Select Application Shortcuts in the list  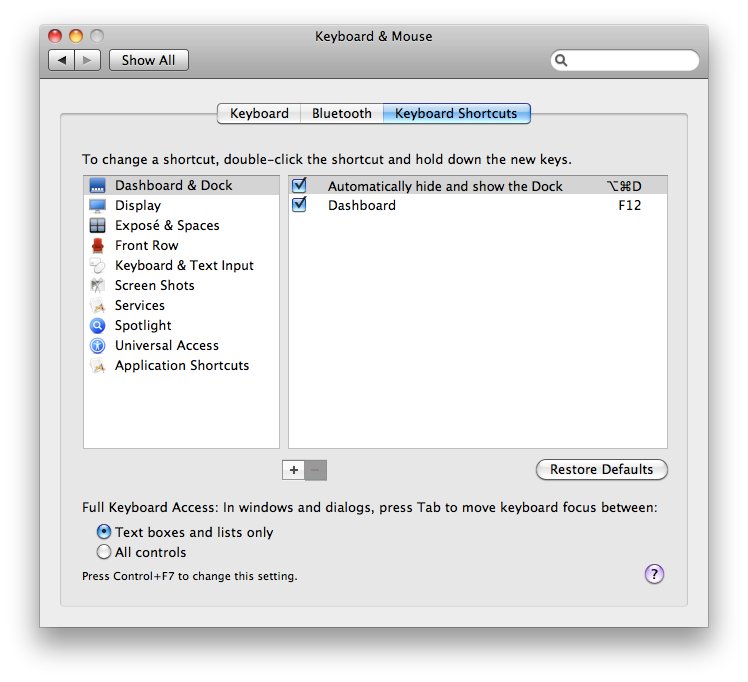[181, 366]
